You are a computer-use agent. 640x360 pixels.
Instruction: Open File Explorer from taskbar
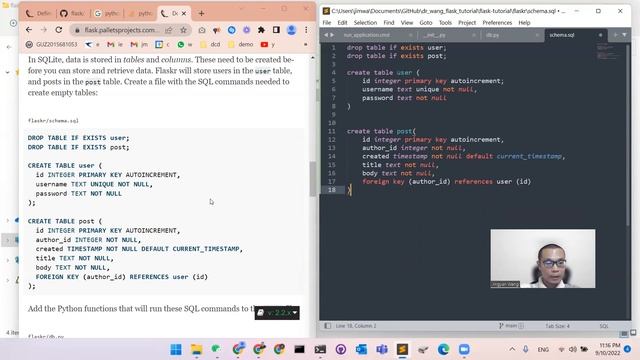pos(196,349)
